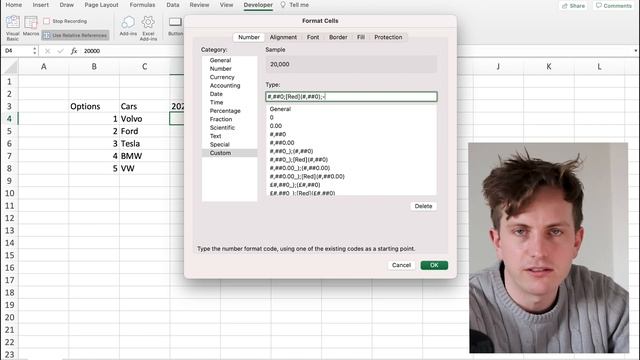The image size is (640, 360).
Task: Choose the 0.00 format code
Action: pyautogui.click(x=351, y=126)
